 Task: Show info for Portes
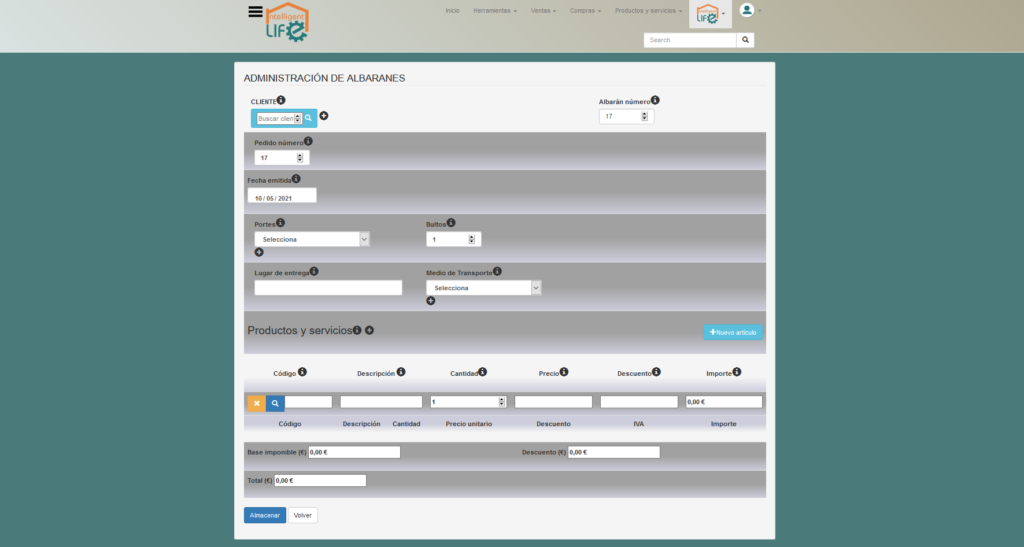(280, 223)
